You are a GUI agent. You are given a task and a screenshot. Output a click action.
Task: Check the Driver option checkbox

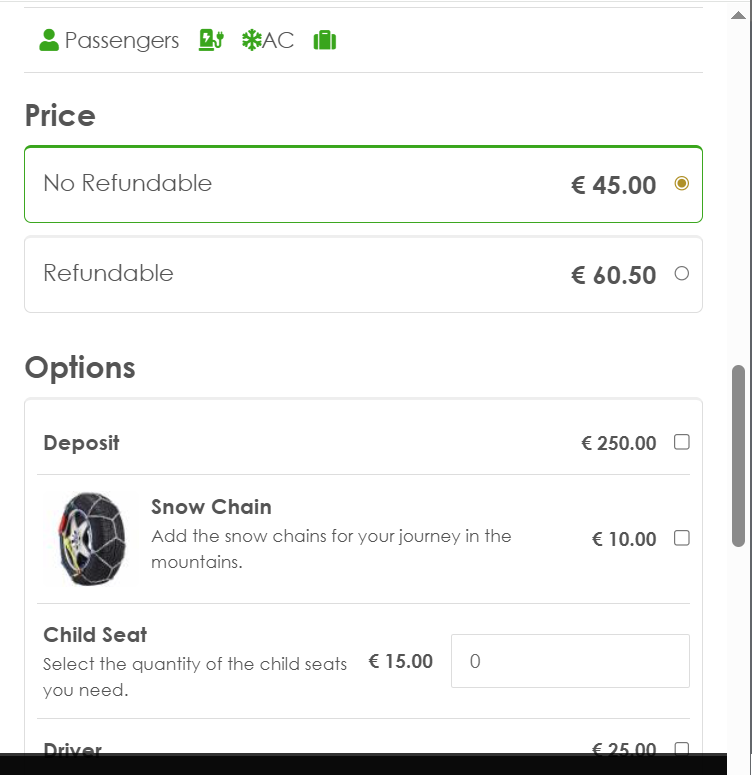[682, 748]
